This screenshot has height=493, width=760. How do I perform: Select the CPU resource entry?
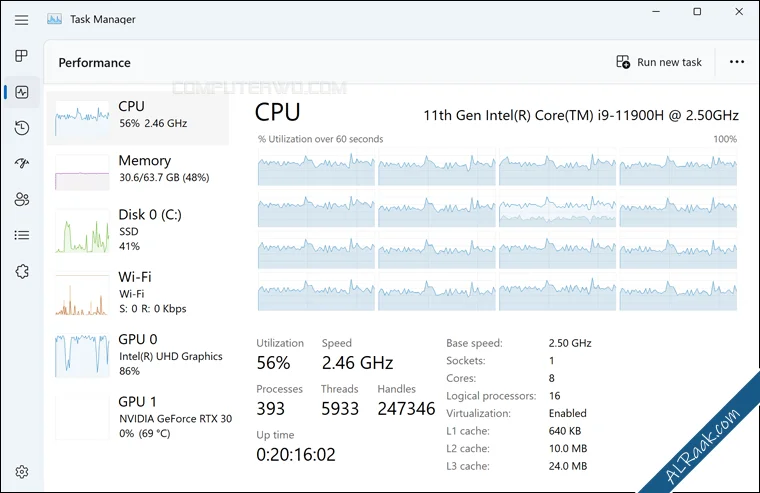pyautogui.click(x=138, y=118)
